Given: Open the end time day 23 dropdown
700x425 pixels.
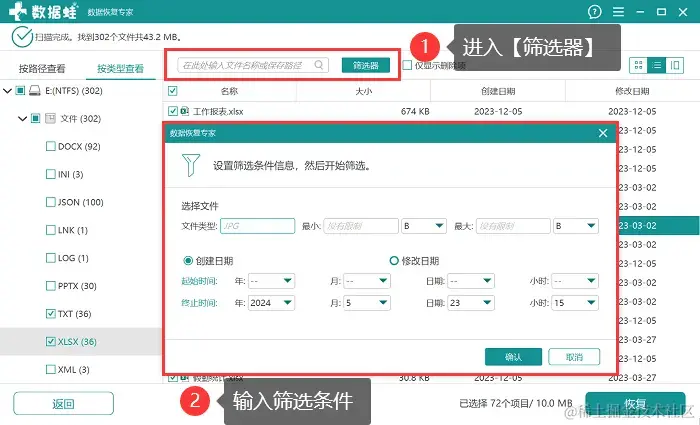Looking at the screenshot, I should point(471,303).
